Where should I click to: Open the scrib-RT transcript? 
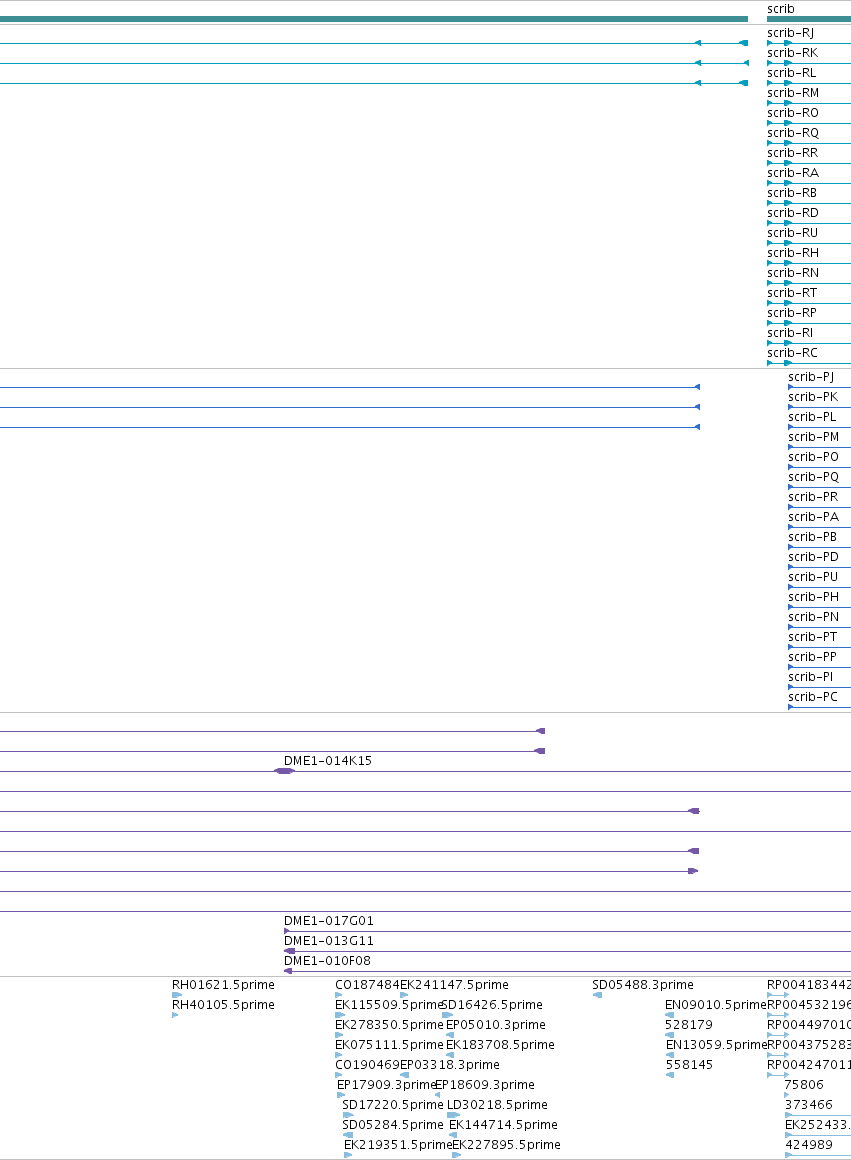point(793,292)
